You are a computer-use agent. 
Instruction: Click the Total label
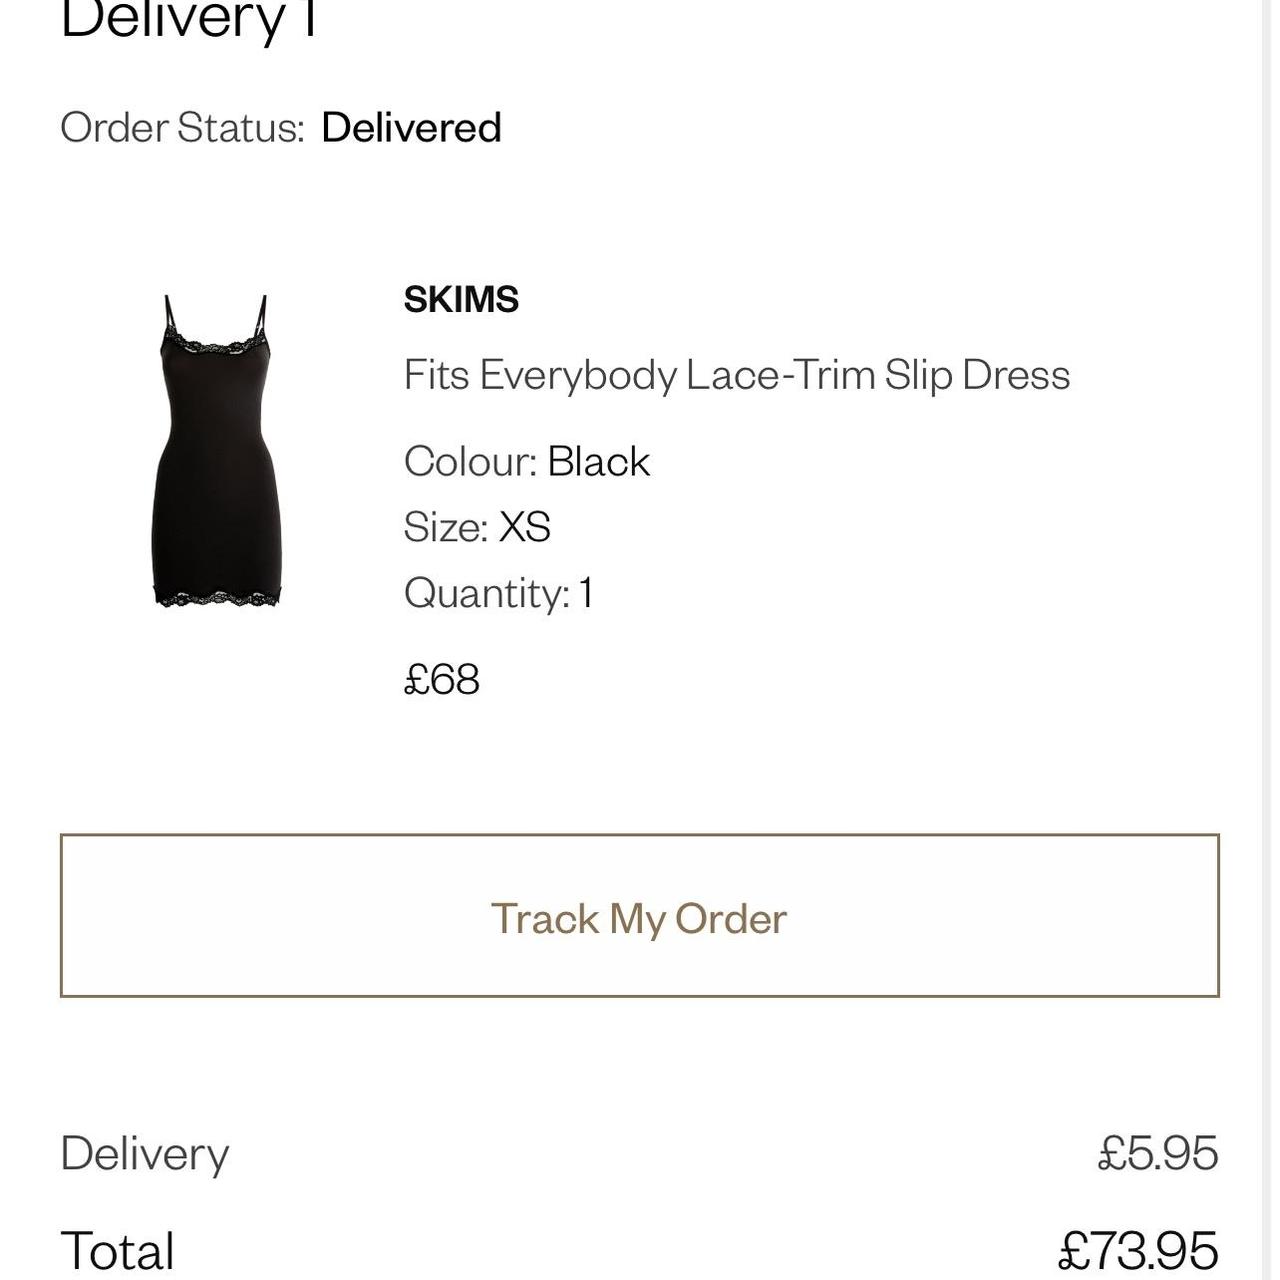click(118, 1250)
